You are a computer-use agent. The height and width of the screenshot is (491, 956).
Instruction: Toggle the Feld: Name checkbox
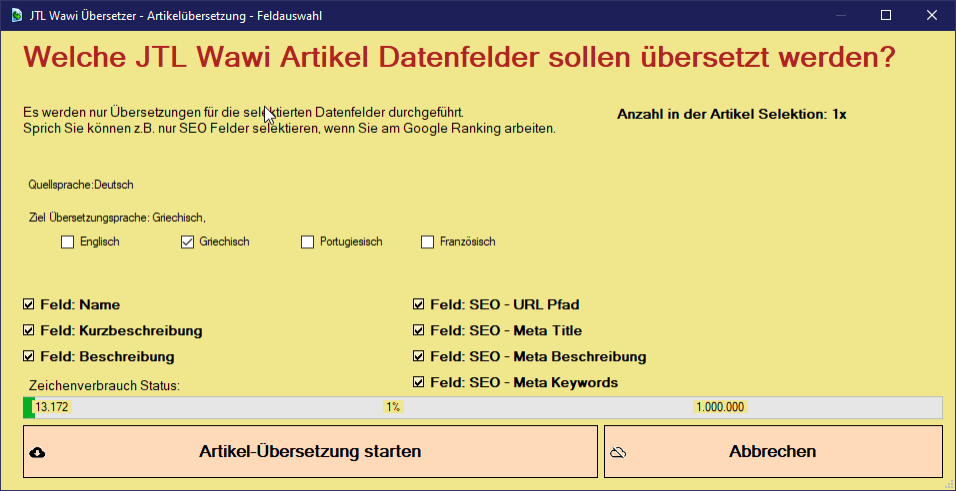28,304
